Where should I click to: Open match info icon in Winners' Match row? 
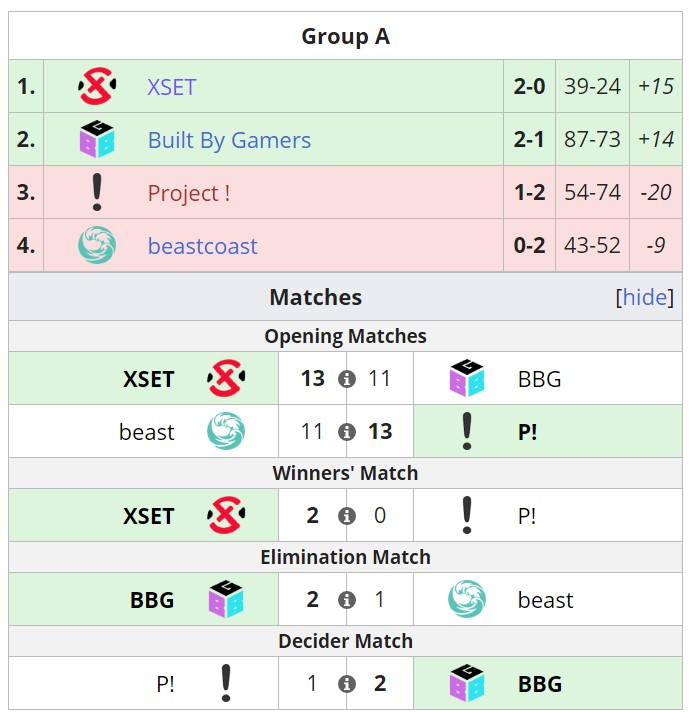tap(347, 516)
